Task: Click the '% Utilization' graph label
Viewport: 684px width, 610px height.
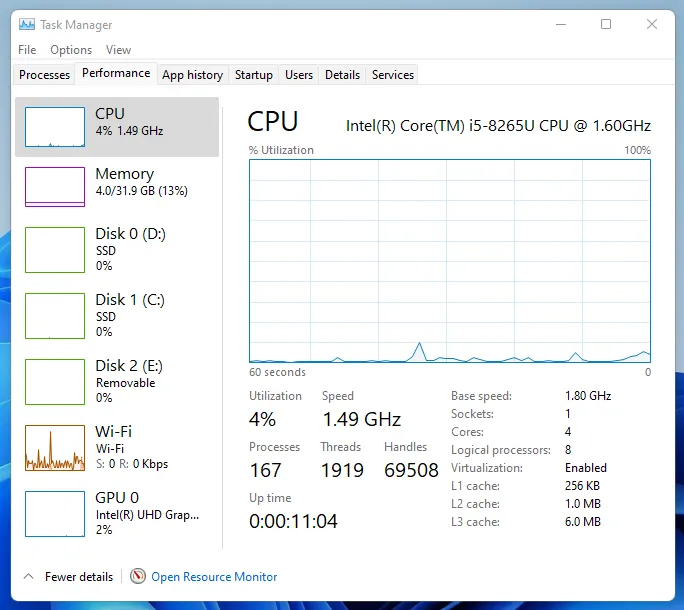Action: click(281, 150)
